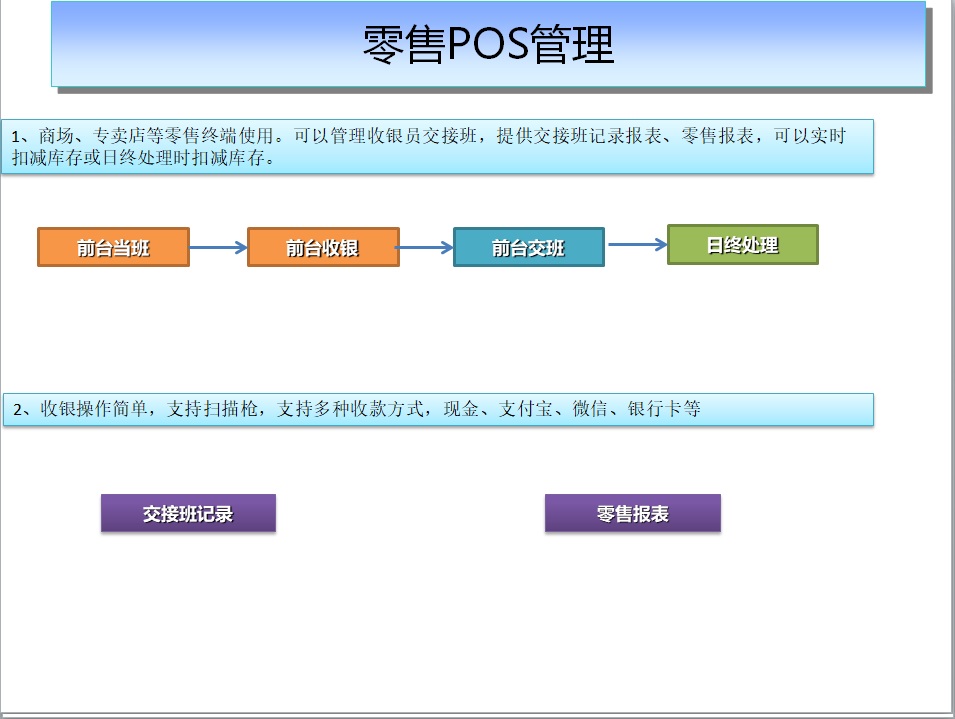Image resolution: width=955 pixels, height=719 pixels.
Task: Click the 零售POS管理 title banner
Action: coord(488,44)
